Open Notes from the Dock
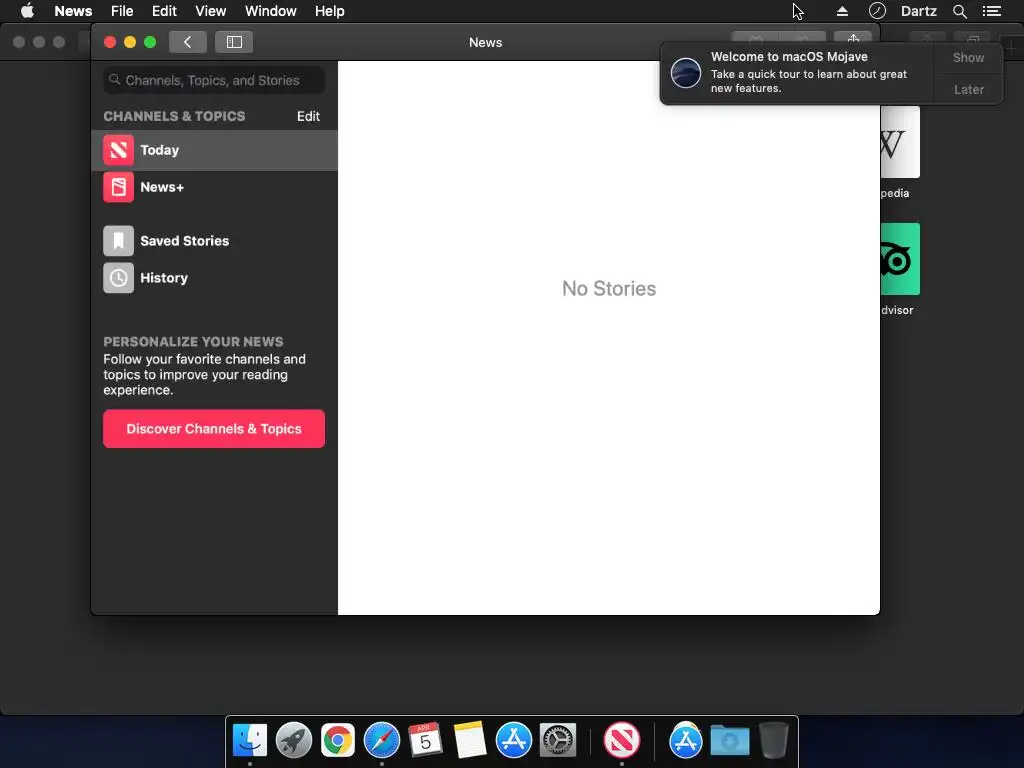This screenshot has height=768, width=1024. [470, 741]
